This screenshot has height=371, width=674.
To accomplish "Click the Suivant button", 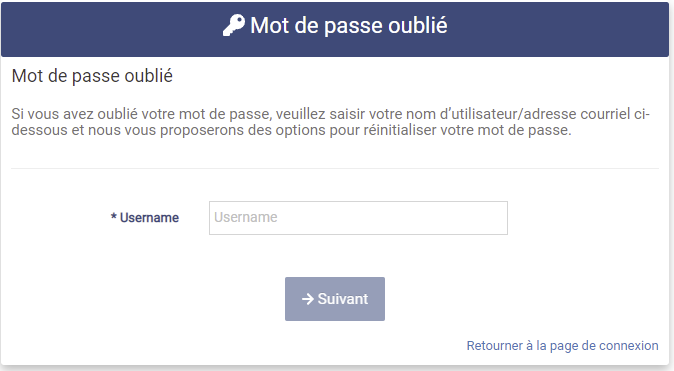I will tap(335, 299).
